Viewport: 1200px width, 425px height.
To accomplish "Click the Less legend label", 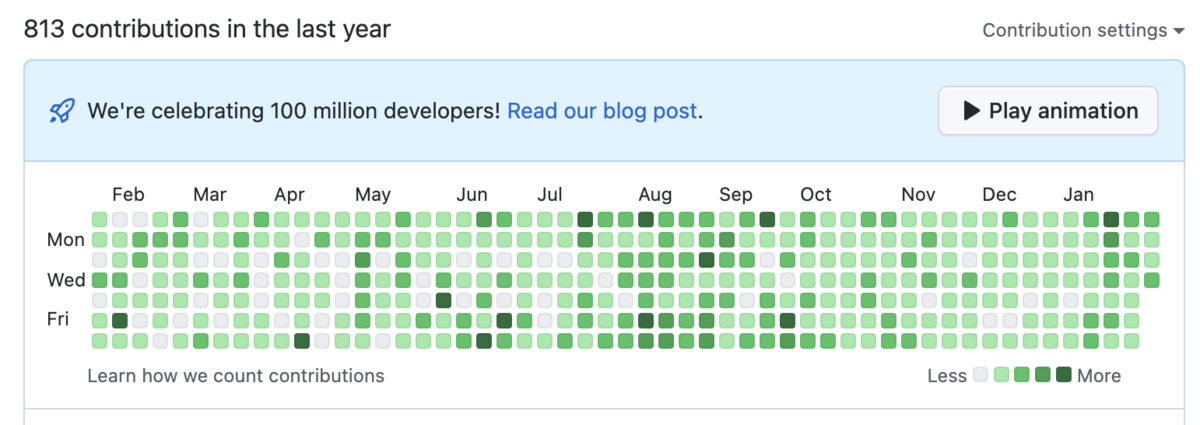I will [x=947, y=376].
